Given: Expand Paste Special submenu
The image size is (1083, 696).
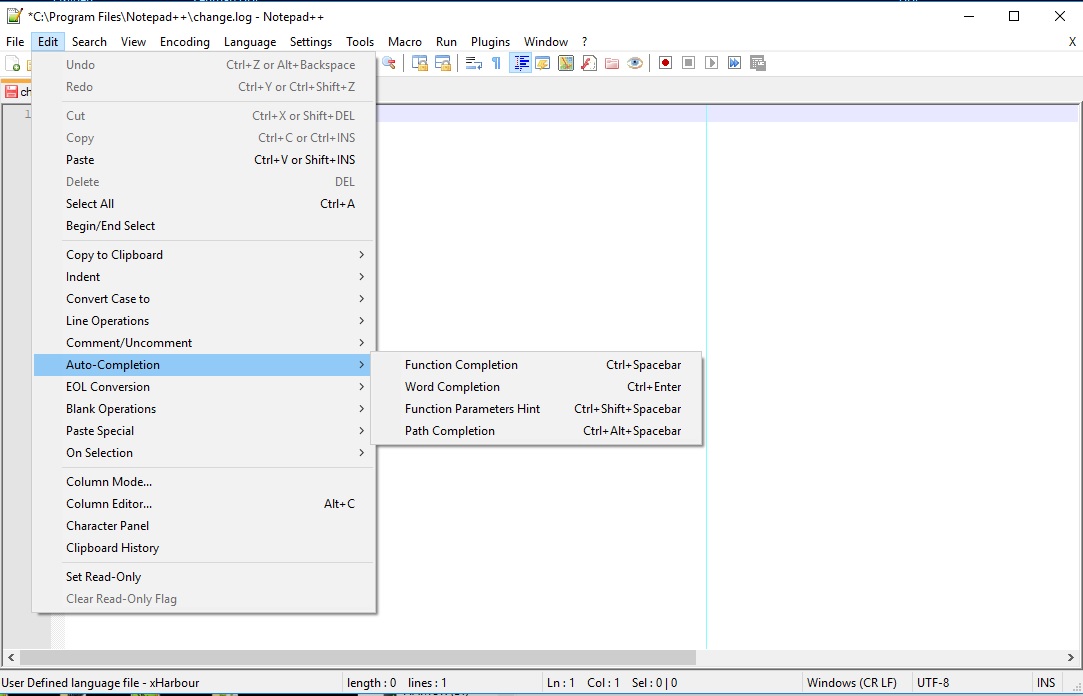Looking at the screenshot, I should pos(204,431).
